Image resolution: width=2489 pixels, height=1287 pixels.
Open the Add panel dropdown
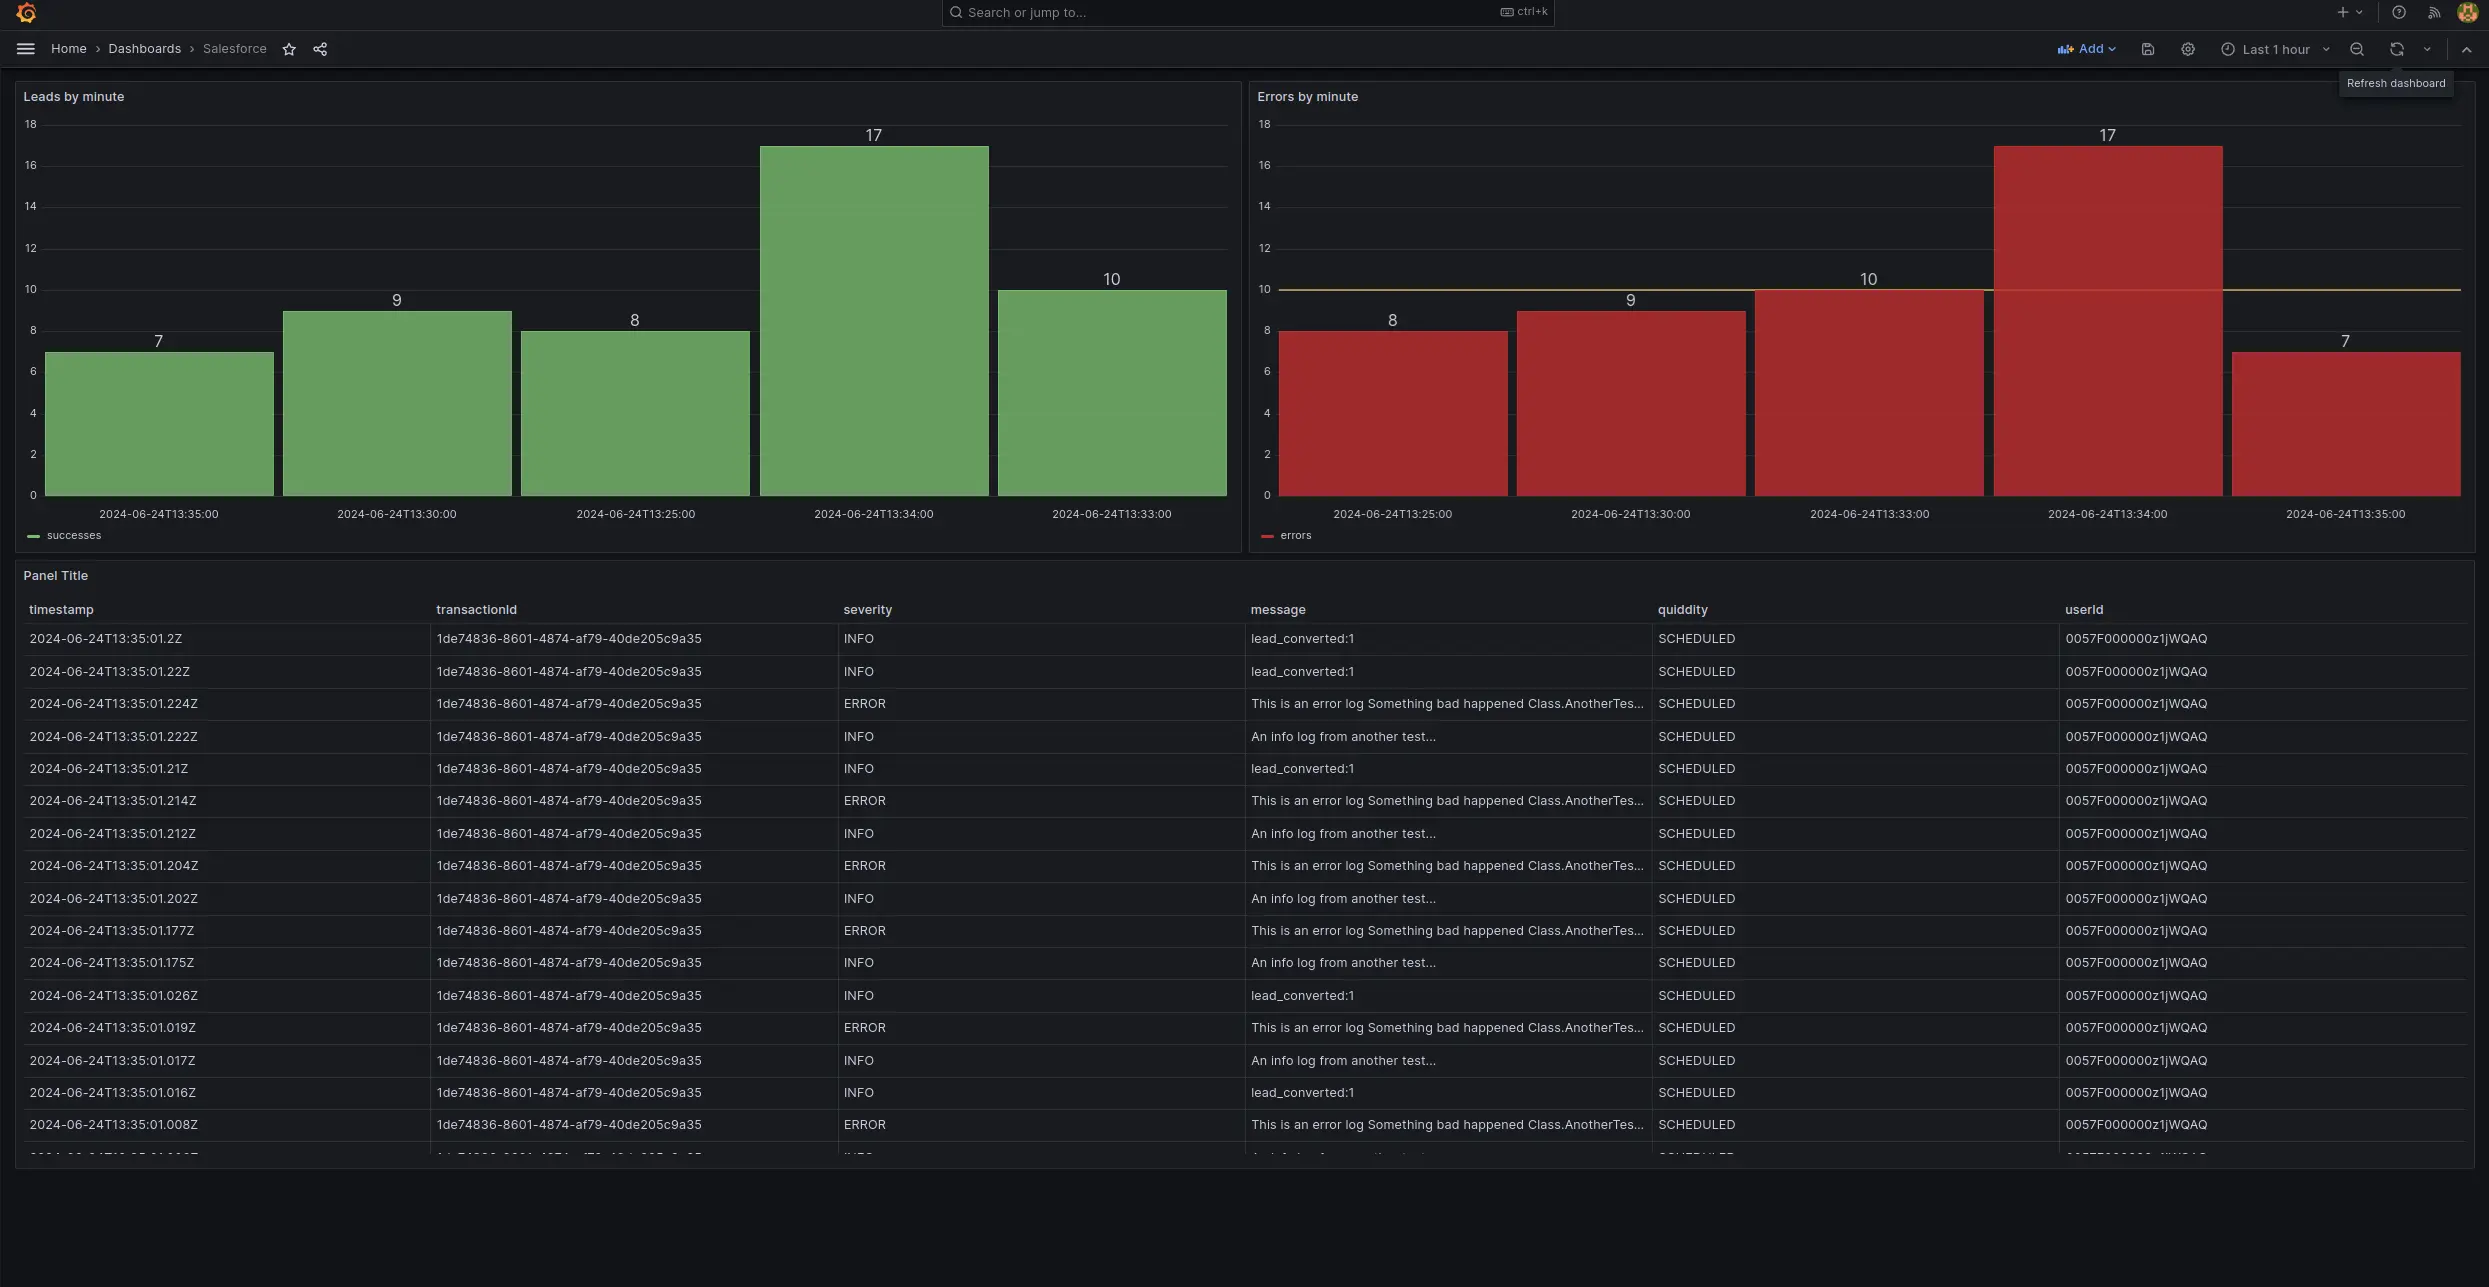click(2086, 48)
